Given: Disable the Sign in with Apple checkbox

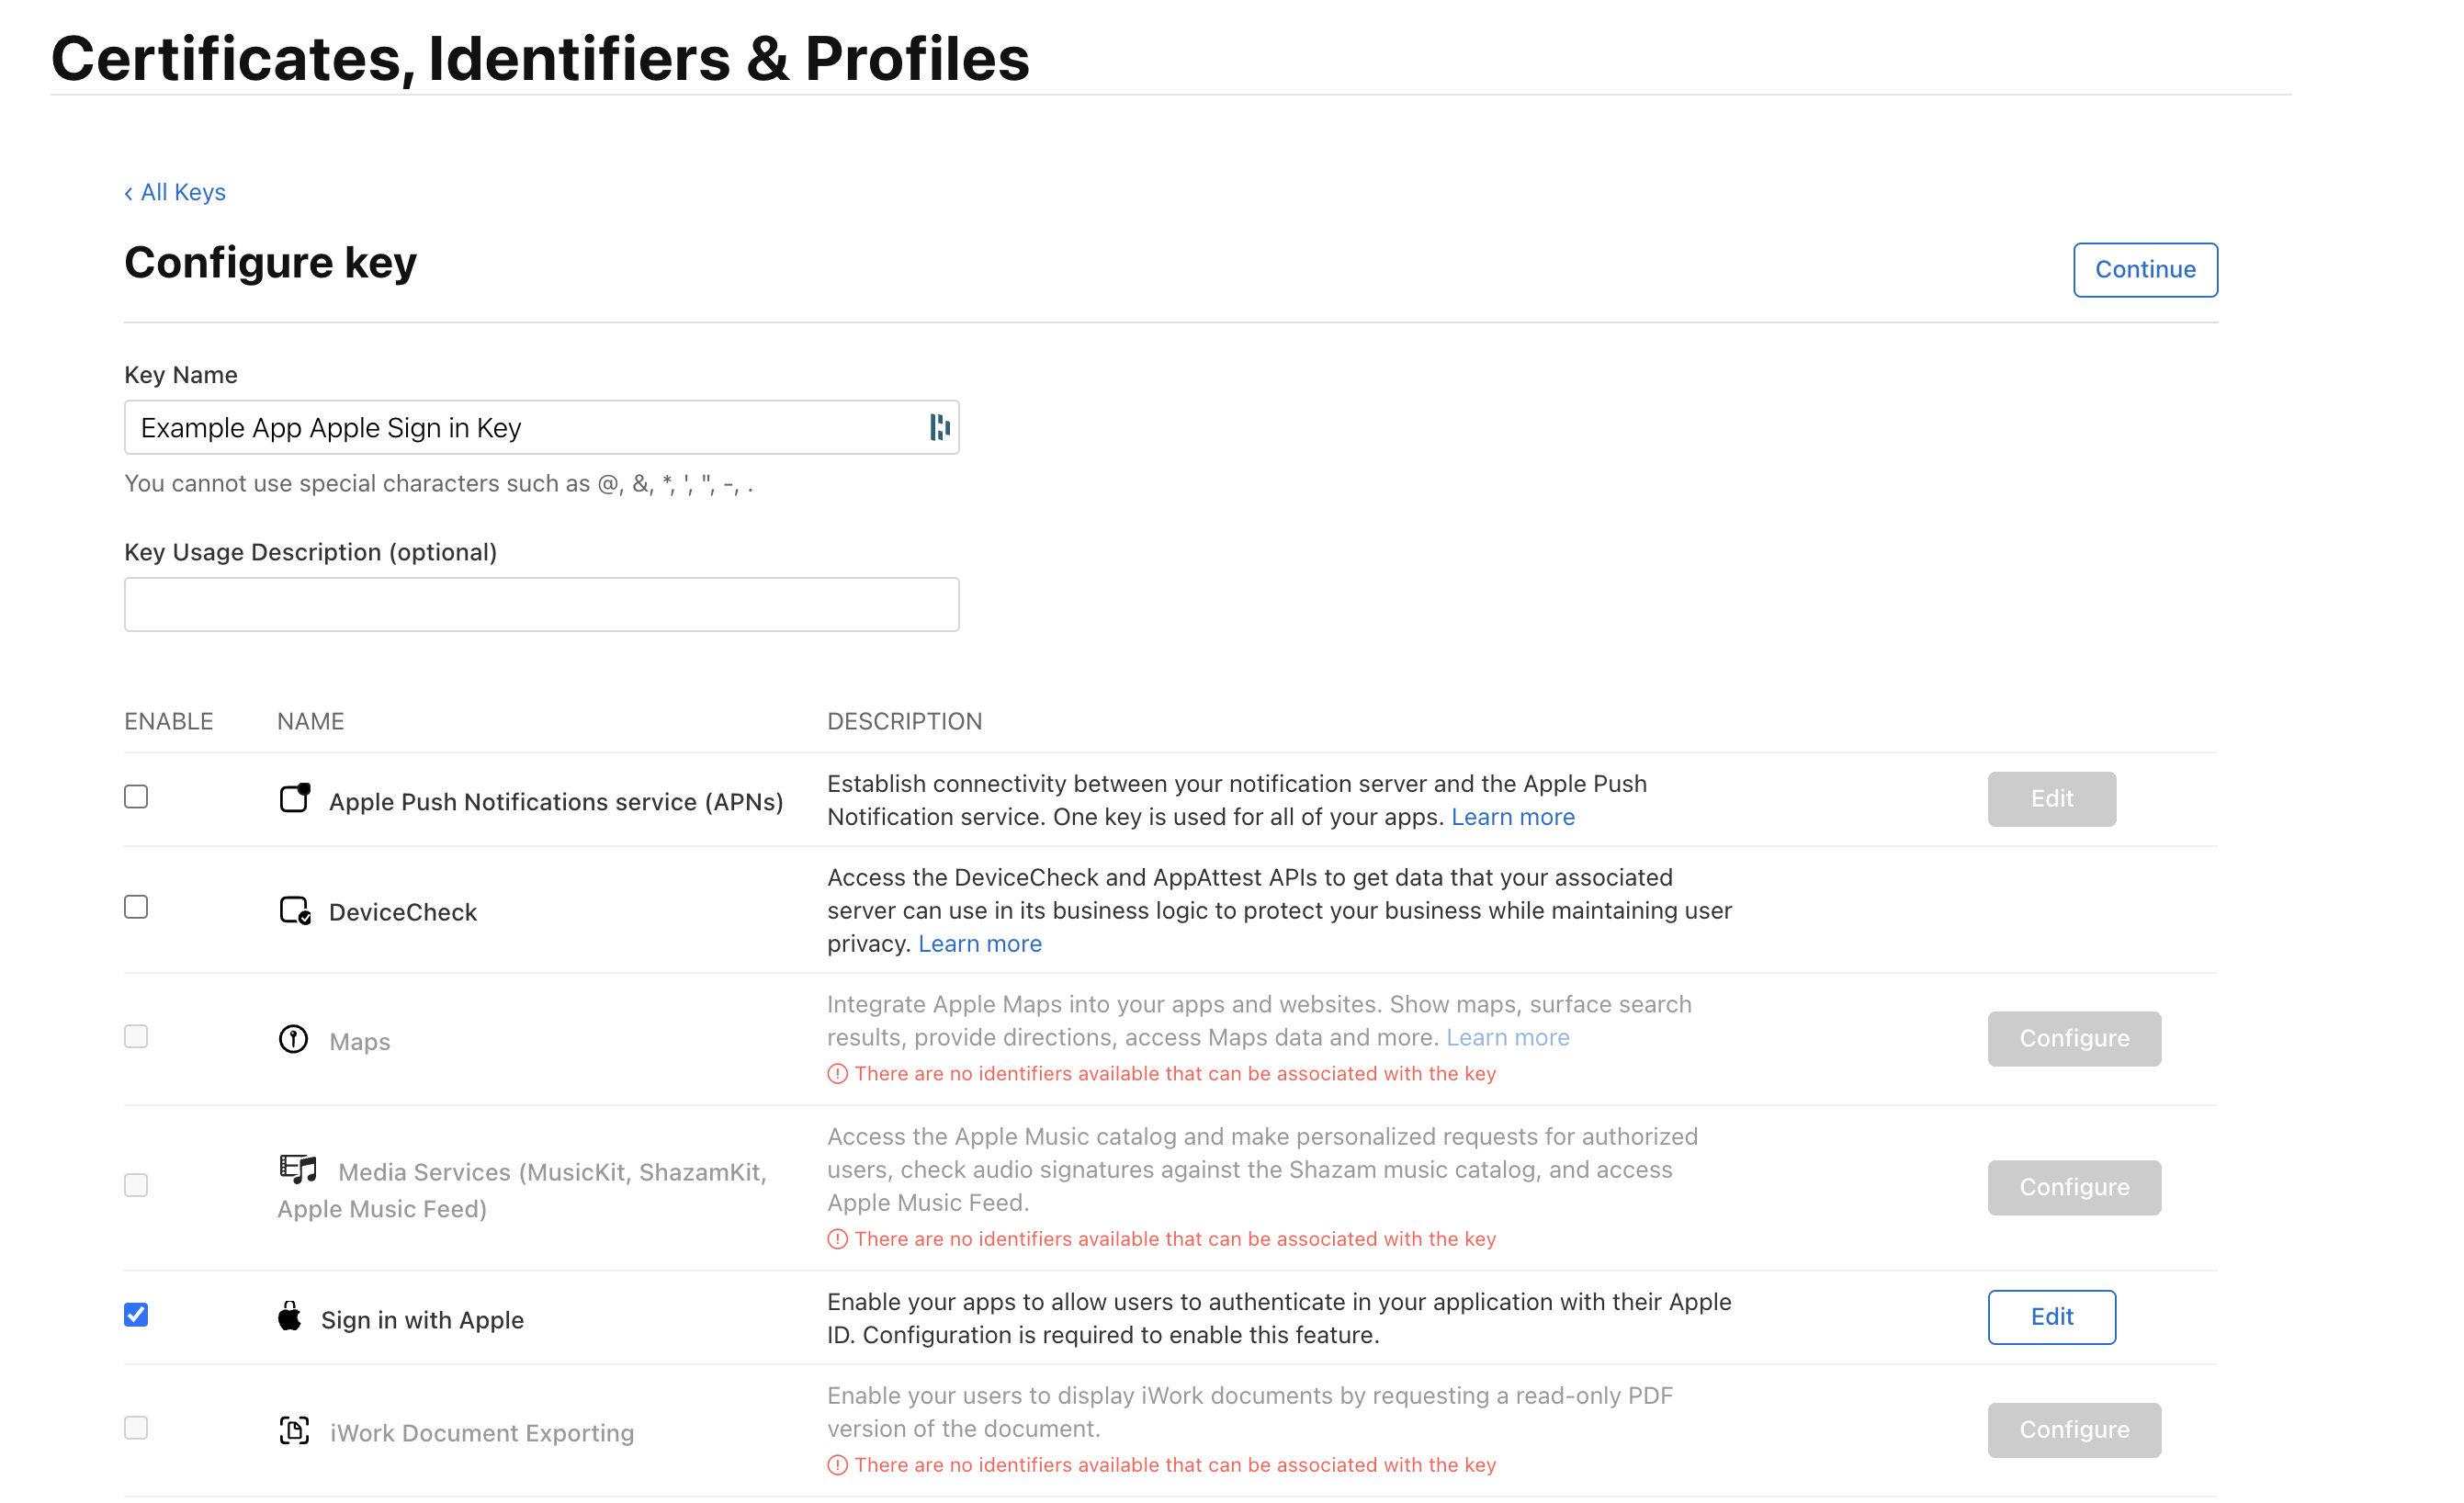Looking at the screenshot, I should click(x=136, y=1314).
